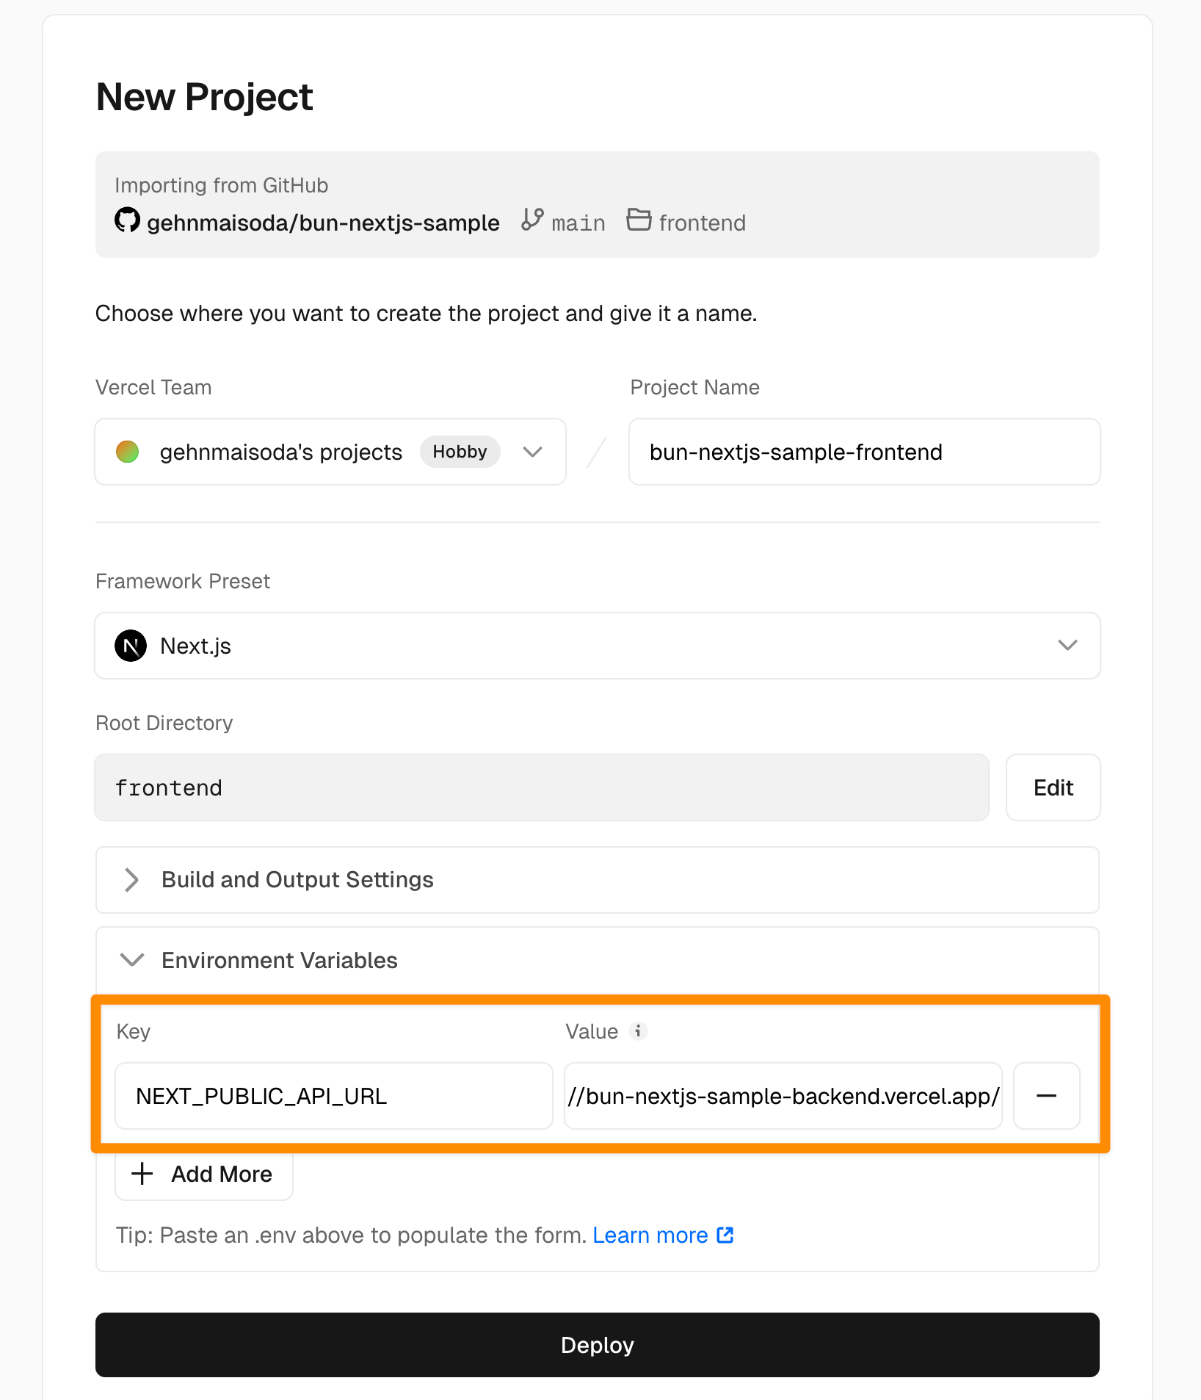Click the folder icon beside frontend
1201x1400 pixels.
639,220
